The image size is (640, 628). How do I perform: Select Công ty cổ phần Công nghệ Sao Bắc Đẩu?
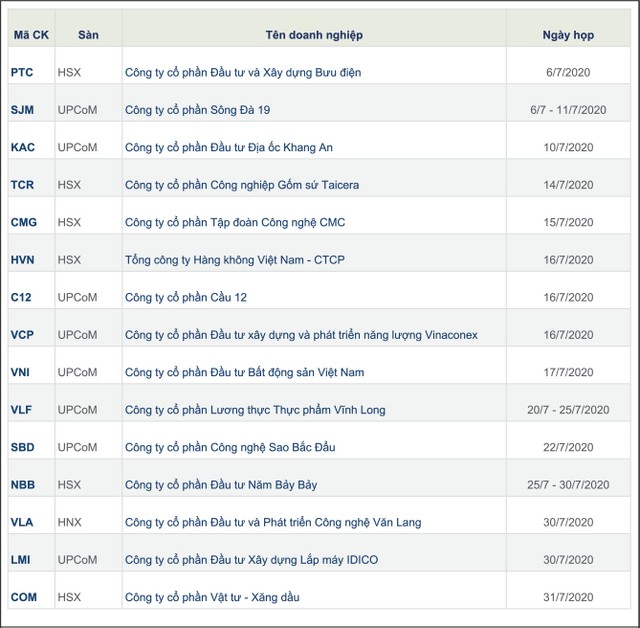(x=230, y=448)
